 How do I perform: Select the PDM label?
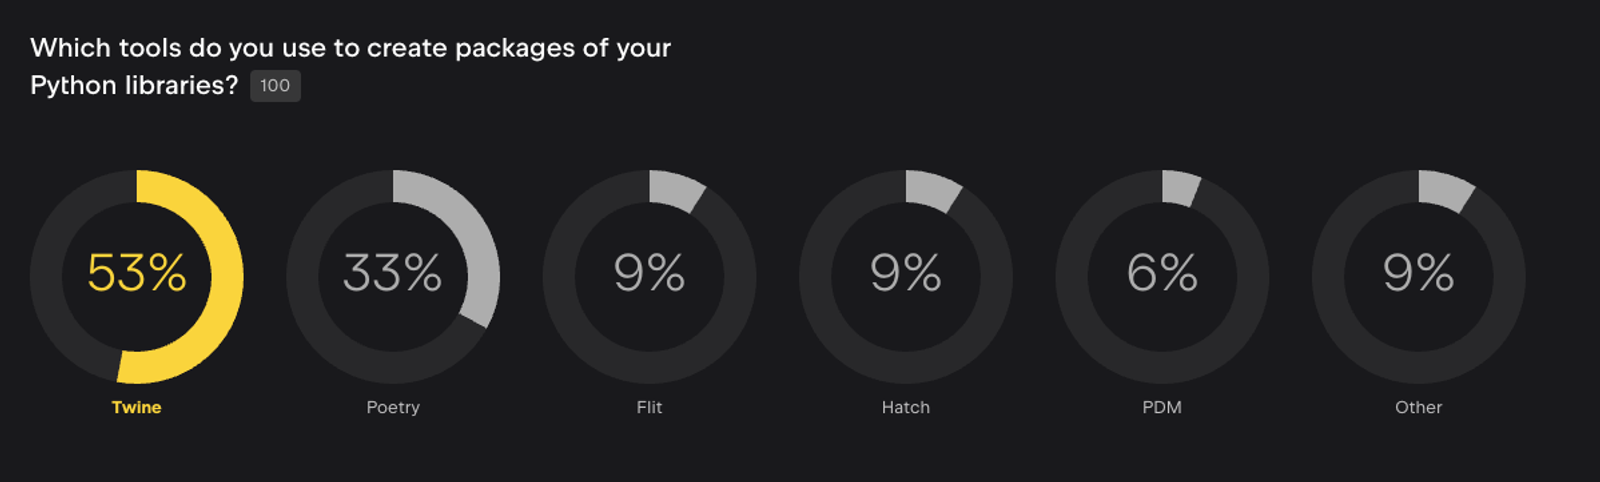pyautogui.click(x=1162, y=407)
